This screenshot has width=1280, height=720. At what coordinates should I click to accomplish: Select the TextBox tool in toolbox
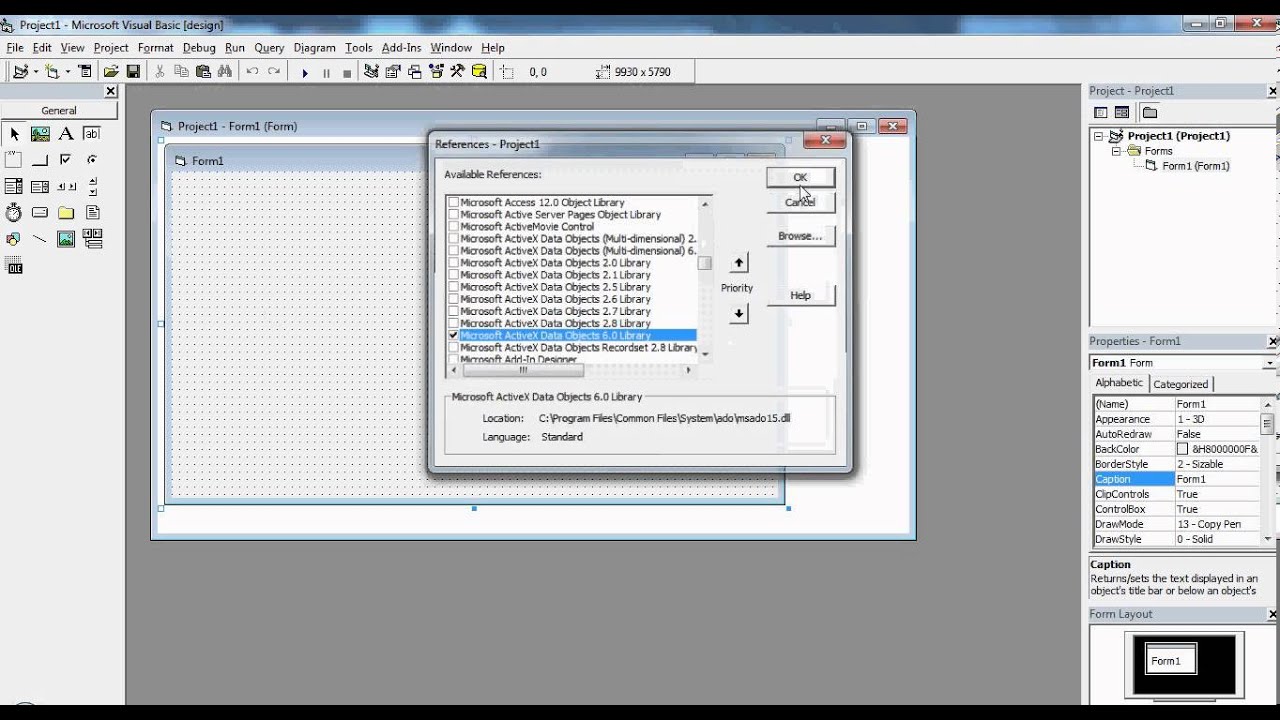92,133
